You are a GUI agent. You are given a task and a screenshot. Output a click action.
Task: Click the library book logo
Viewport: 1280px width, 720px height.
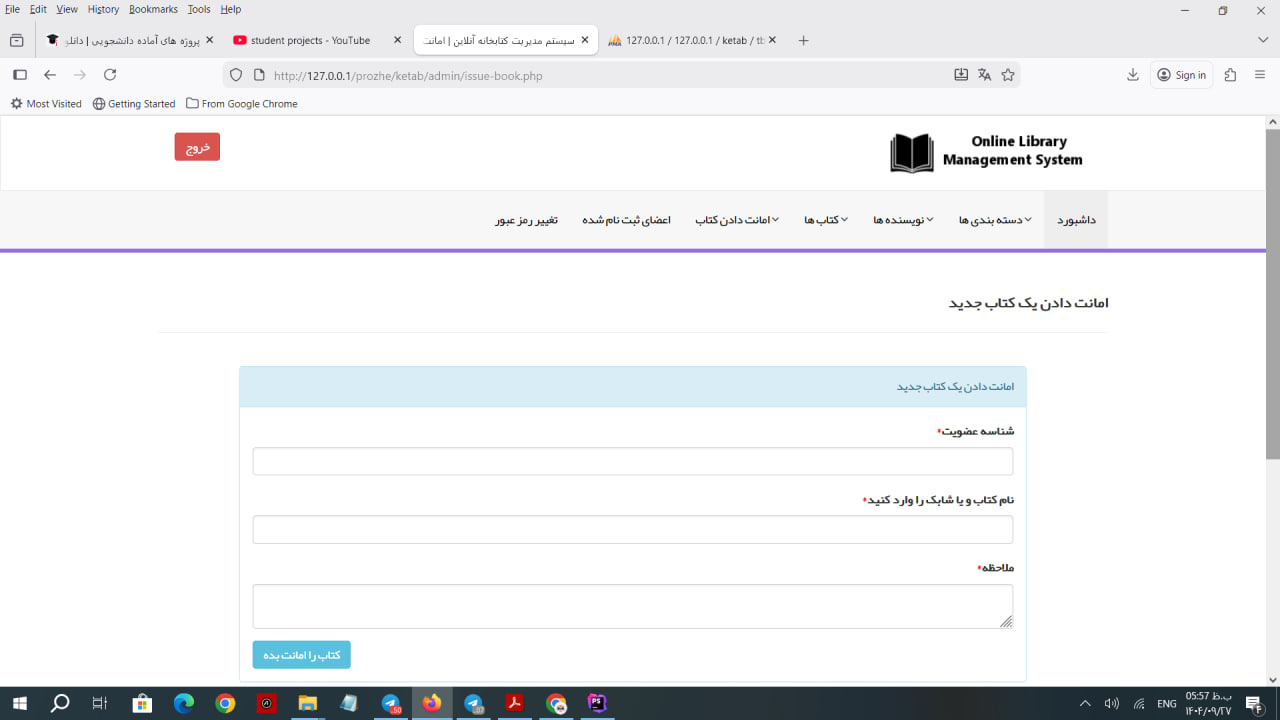[x=911, y=153]
